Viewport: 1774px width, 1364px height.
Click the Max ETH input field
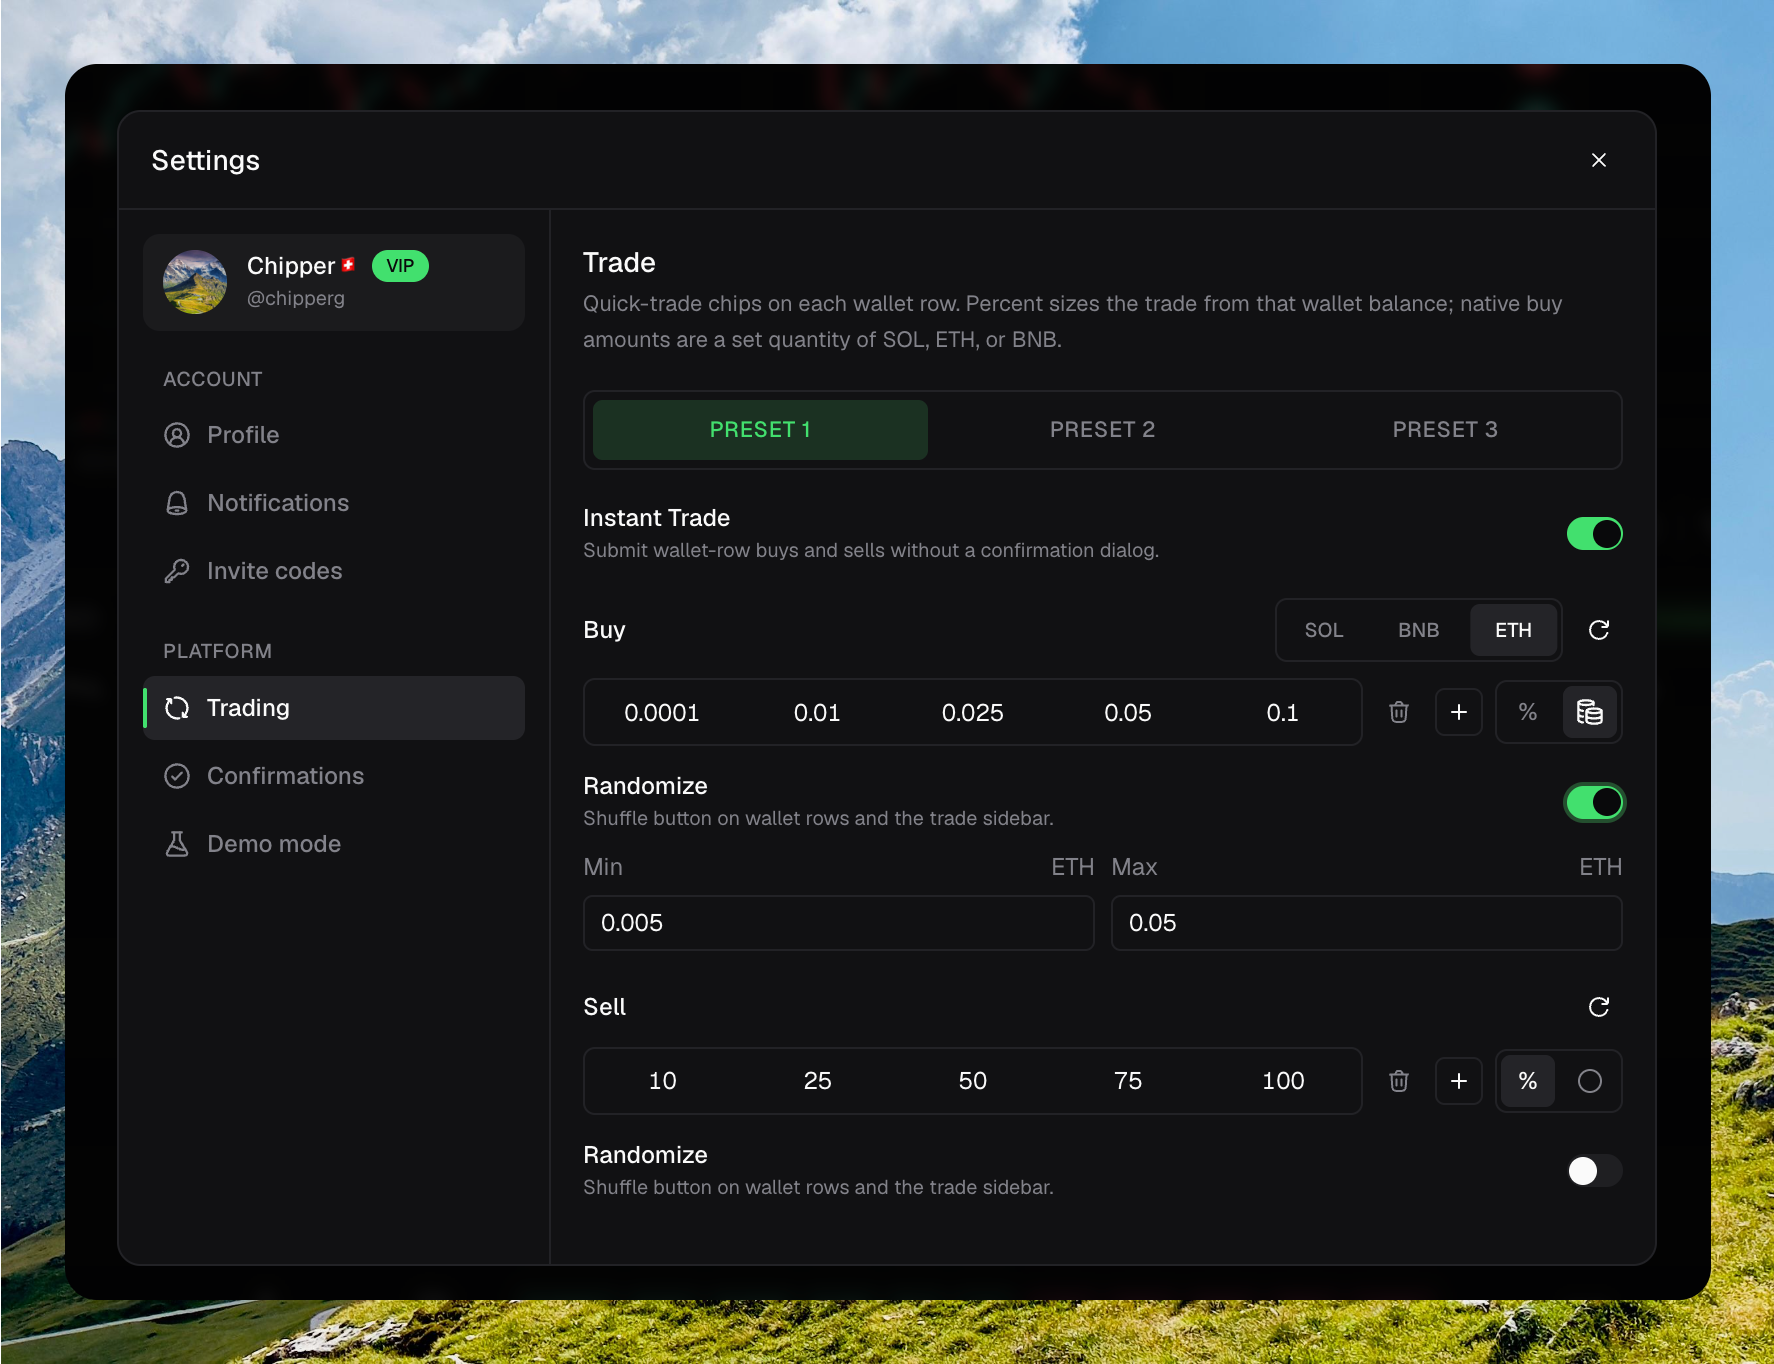tap(1366, 923)
